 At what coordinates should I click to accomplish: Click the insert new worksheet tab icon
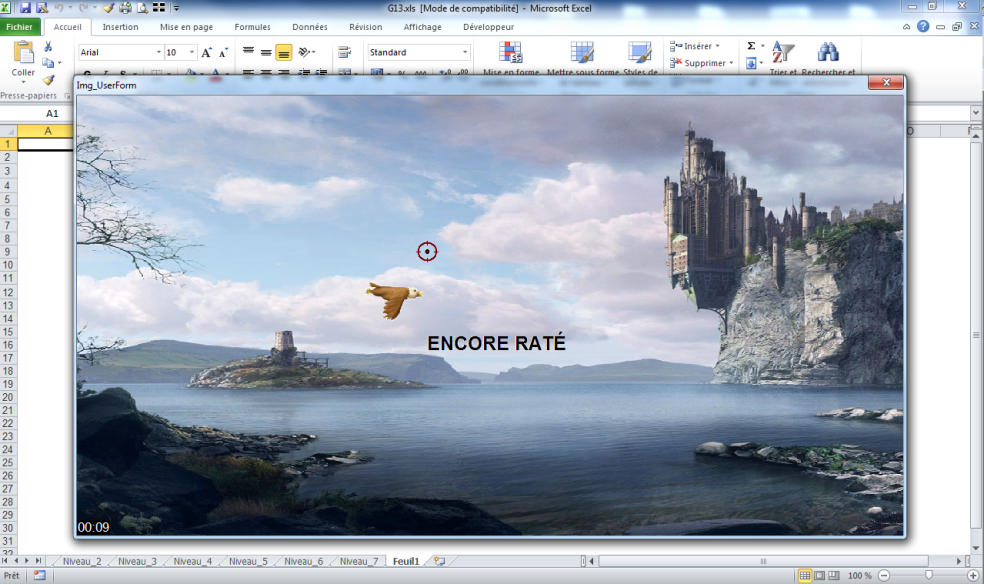[439, 562]
